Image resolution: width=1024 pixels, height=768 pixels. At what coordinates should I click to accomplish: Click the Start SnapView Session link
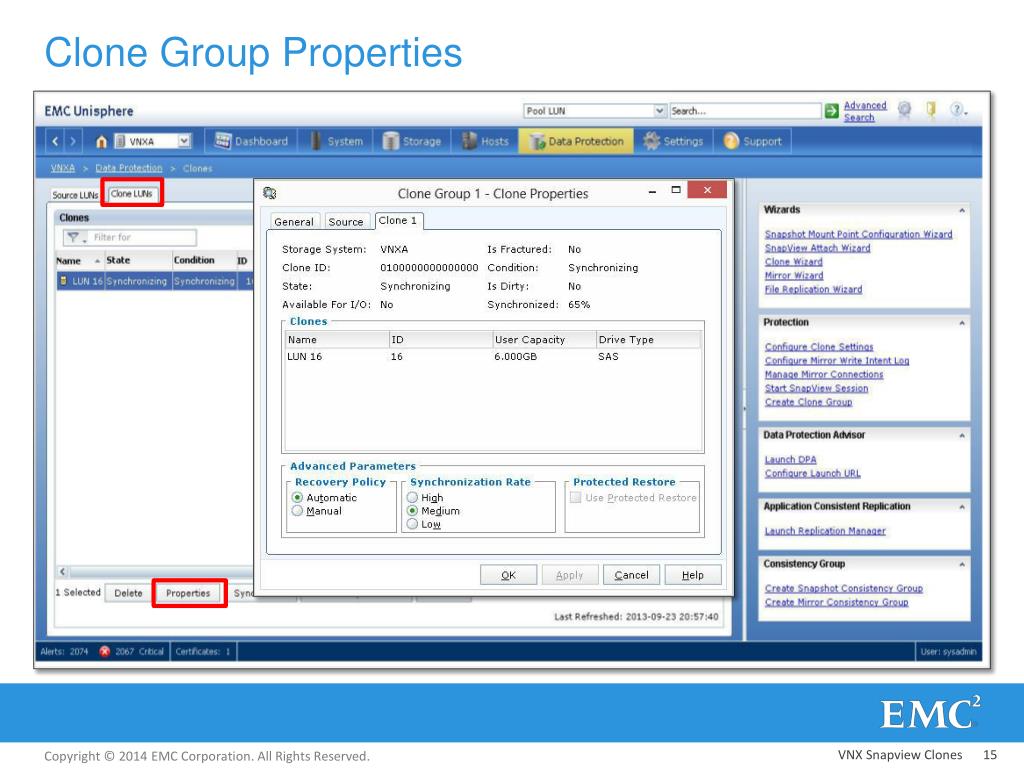(816, 388)
